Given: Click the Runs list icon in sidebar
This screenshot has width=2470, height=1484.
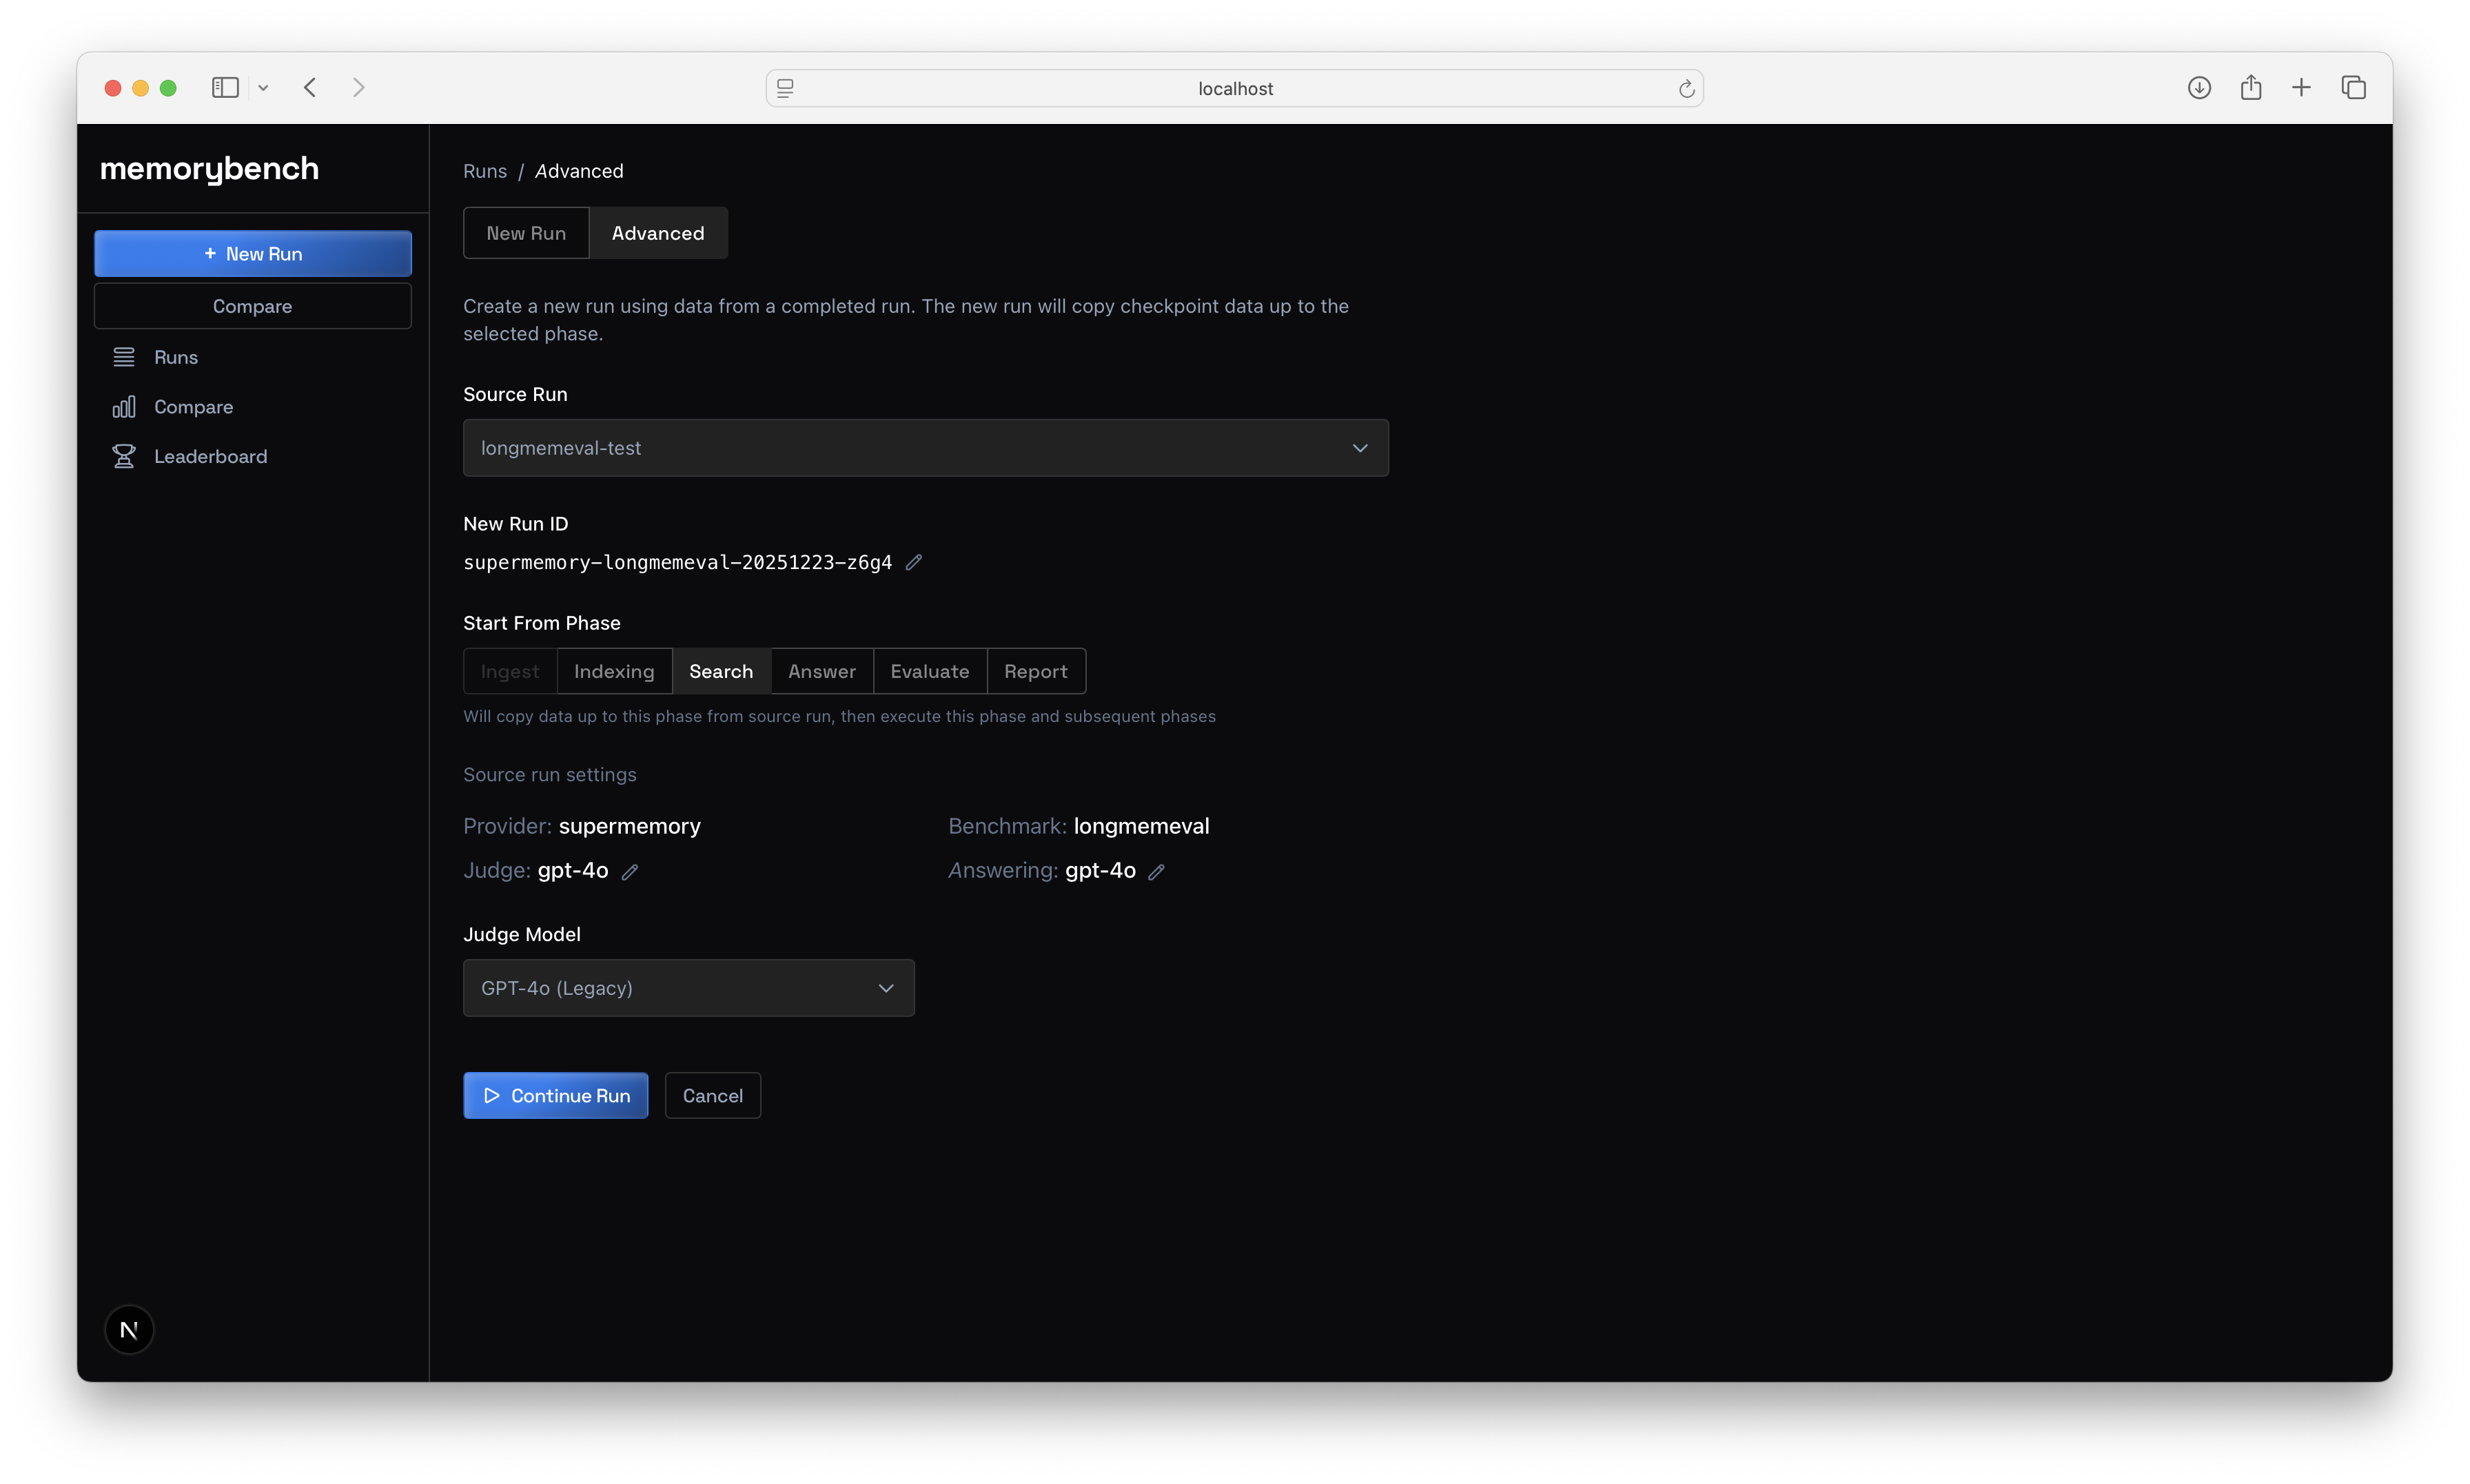Looking at the screenshot, I should coord(124,357).
